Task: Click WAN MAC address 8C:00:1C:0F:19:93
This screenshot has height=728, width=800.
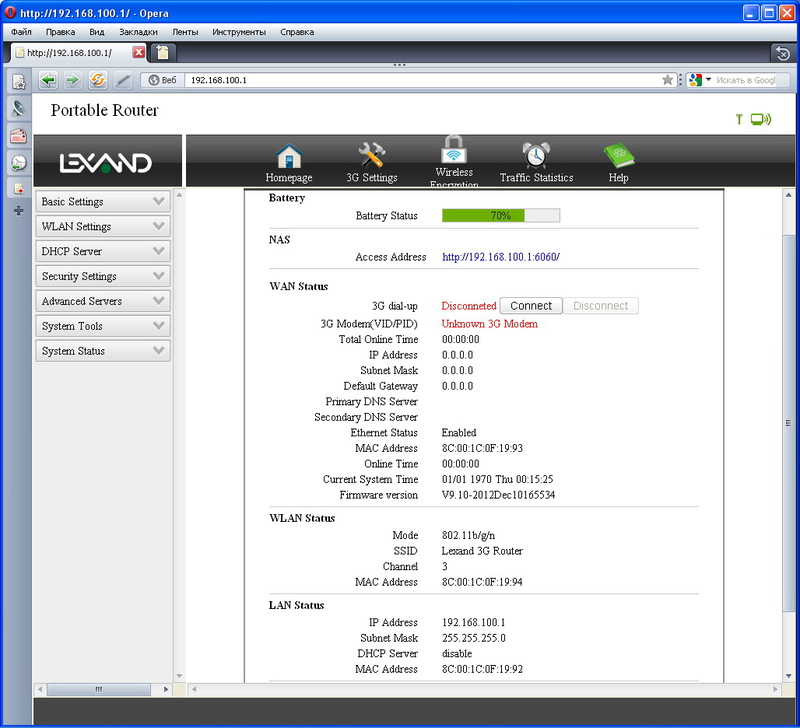Action: coord(482,448)
